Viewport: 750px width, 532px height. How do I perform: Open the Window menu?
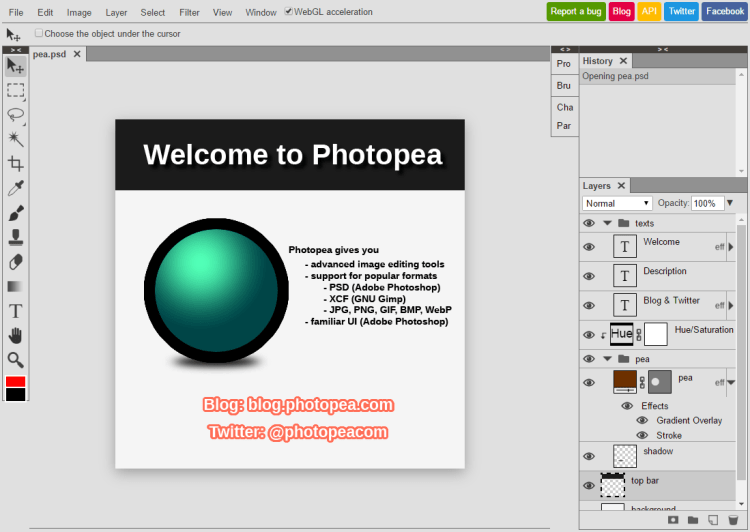click(x=261, y=12)
